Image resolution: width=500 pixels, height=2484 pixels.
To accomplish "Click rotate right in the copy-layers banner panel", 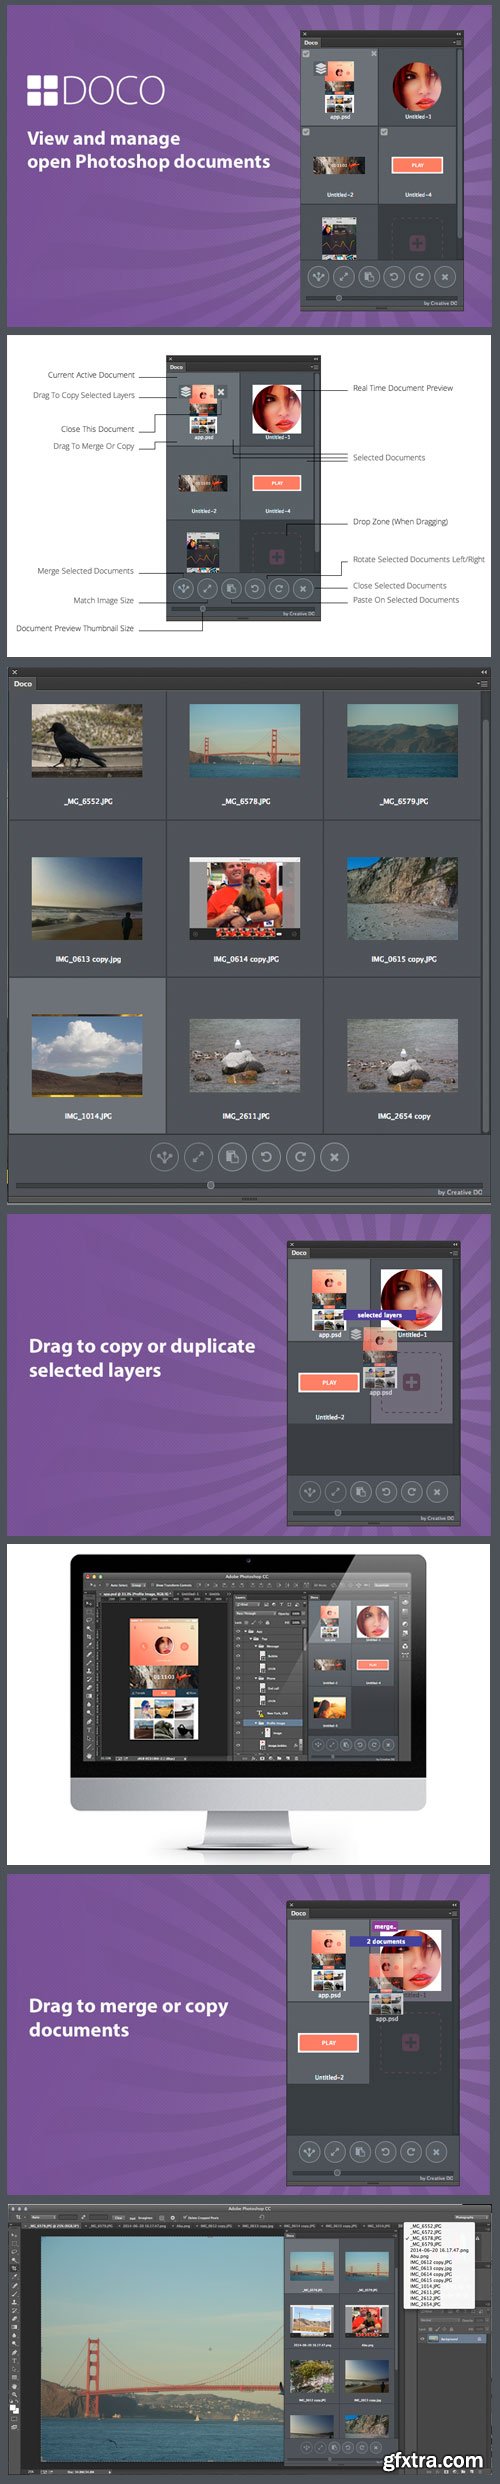I will pos(411,1492).
